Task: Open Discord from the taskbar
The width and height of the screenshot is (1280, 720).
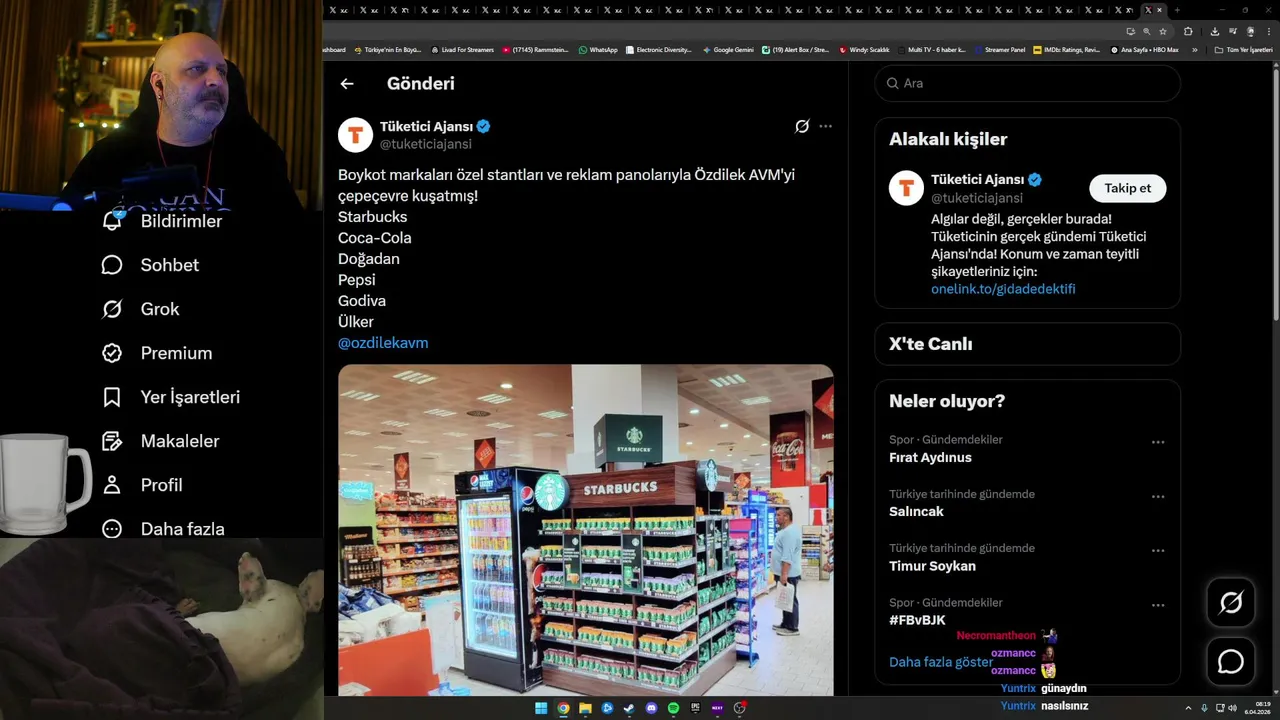Action: pyautogui.click(x=651, y=708)
